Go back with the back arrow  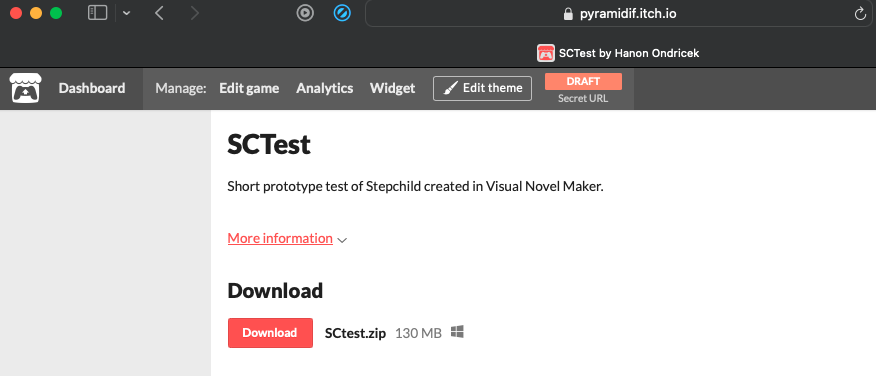(x=159, y=13)
